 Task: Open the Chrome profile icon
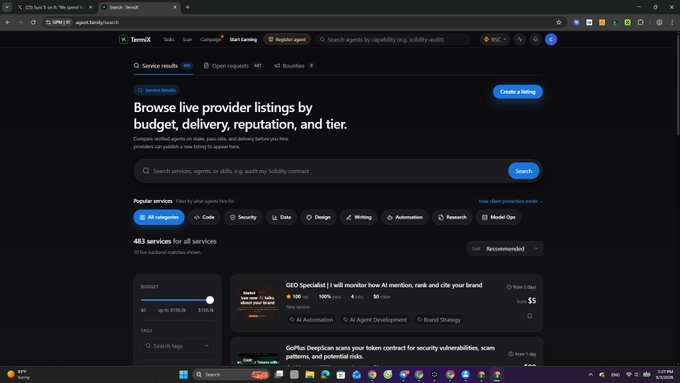[x=659, y=22]
